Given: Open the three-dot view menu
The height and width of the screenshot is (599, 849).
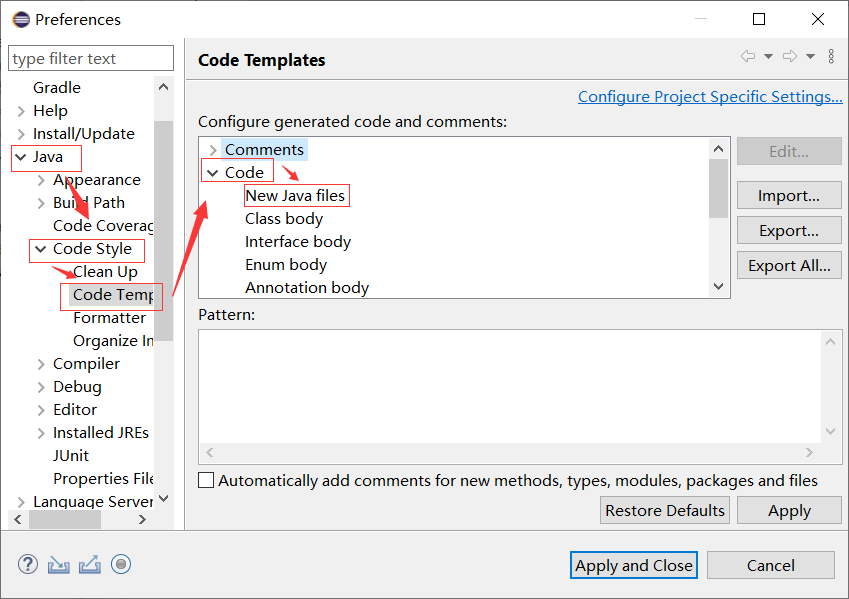Looking at the screenshot, I should pos(831,56).
